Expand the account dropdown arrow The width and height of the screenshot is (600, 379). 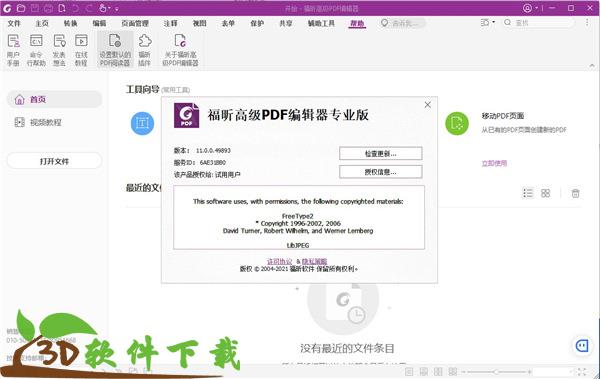point(536,8)
